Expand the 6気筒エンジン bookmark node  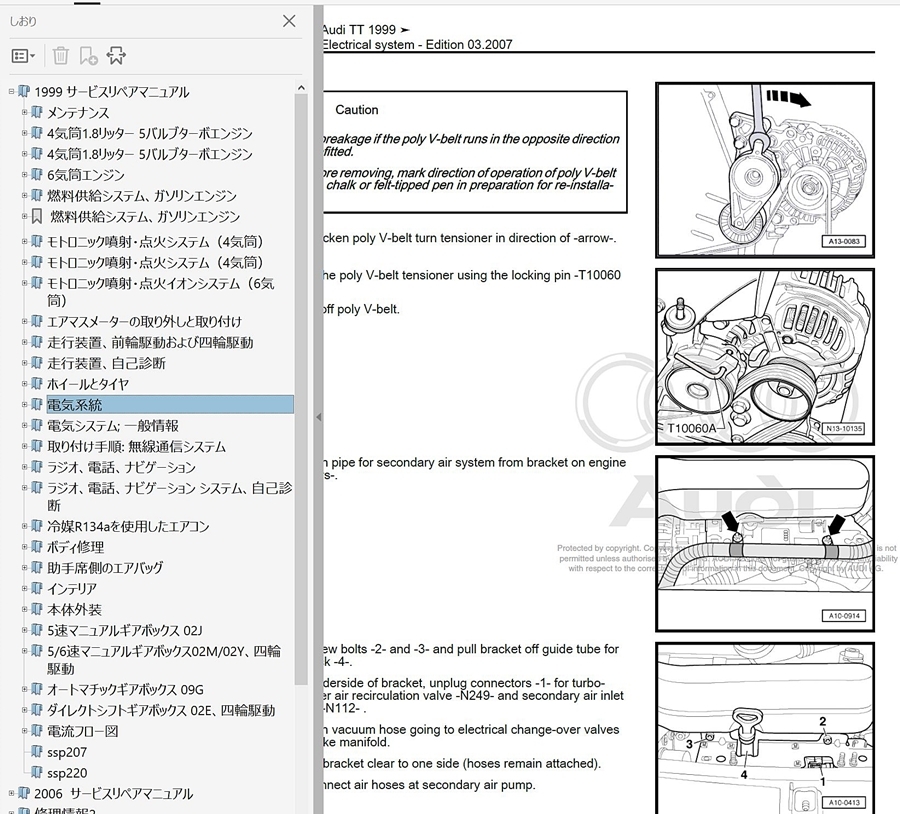[24, 175]
